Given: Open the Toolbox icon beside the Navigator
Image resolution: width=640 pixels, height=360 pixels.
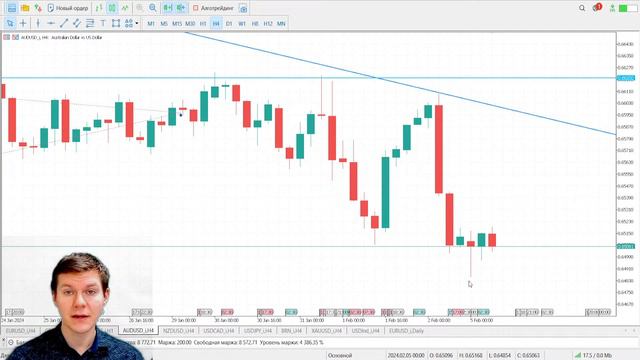Looking at the screenshot, I should 38,8.
